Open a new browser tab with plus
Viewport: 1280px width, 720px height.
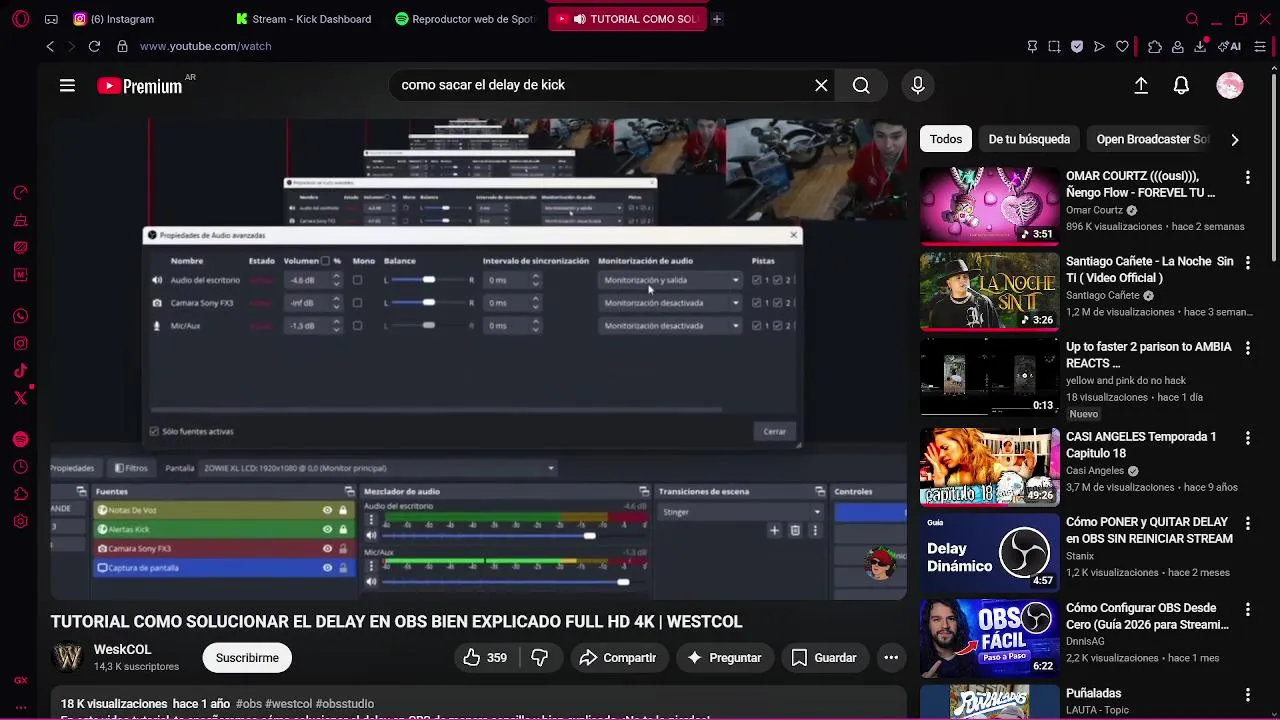pos(716,19)
